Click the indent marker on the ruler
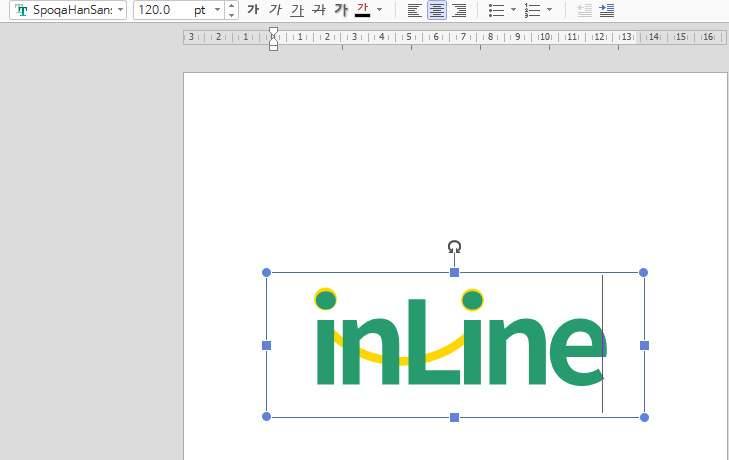Image resolution: width=729 pixels, height=460 pixels. 273,39
